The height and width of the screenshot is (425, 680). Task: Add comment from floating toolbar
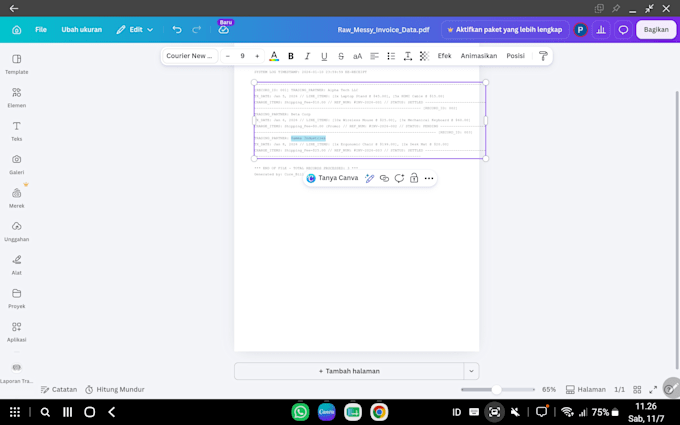[399, 178]
